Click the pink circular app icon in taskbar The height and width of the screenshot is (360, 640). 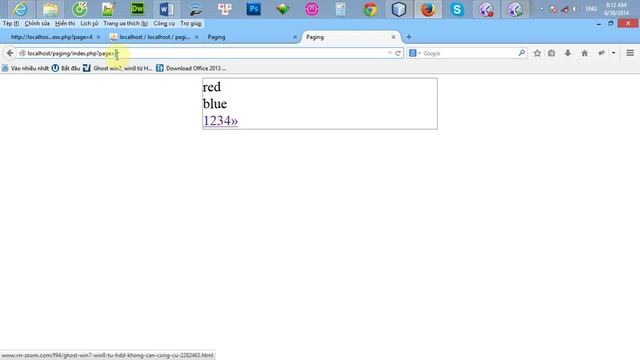pyautogui.click(x=312, y=9)
